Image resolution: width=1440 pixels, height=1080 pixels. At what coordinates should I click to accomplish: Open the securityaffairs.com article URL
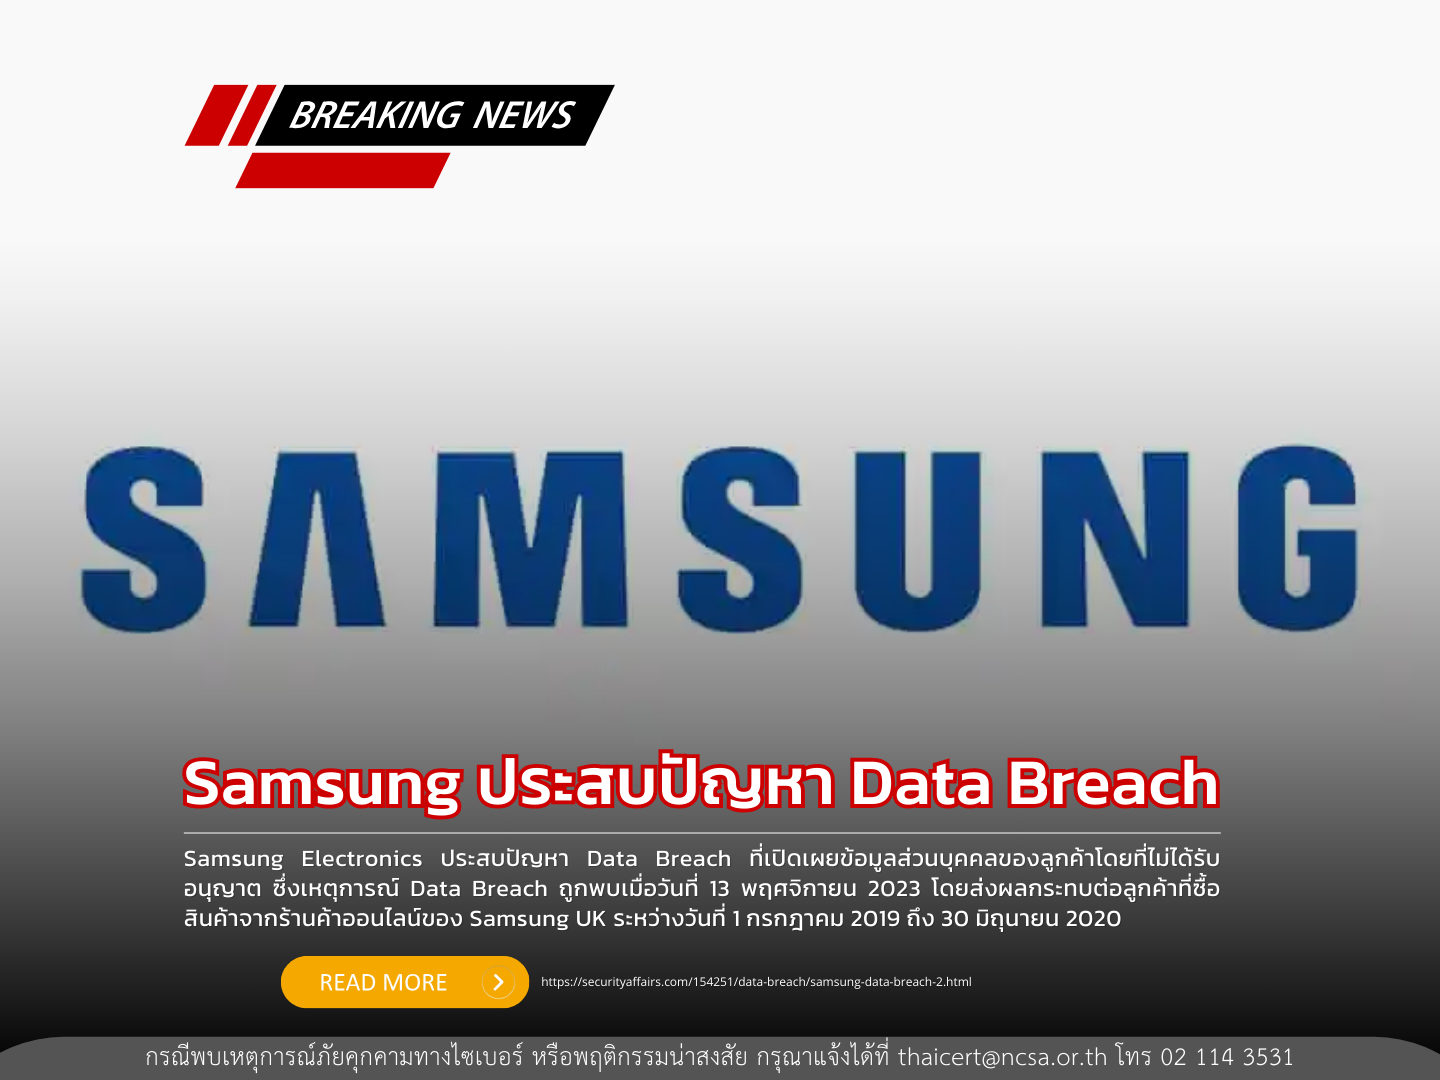[x=756, y=982]
